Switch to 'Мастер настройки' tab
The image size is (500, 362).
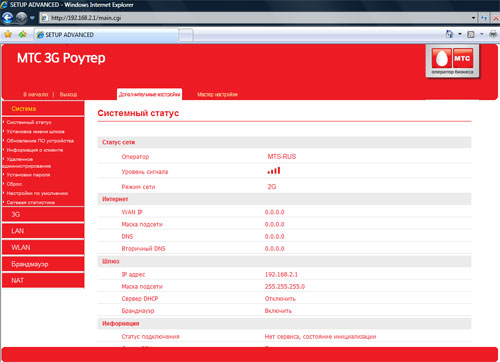click(217, 94)
